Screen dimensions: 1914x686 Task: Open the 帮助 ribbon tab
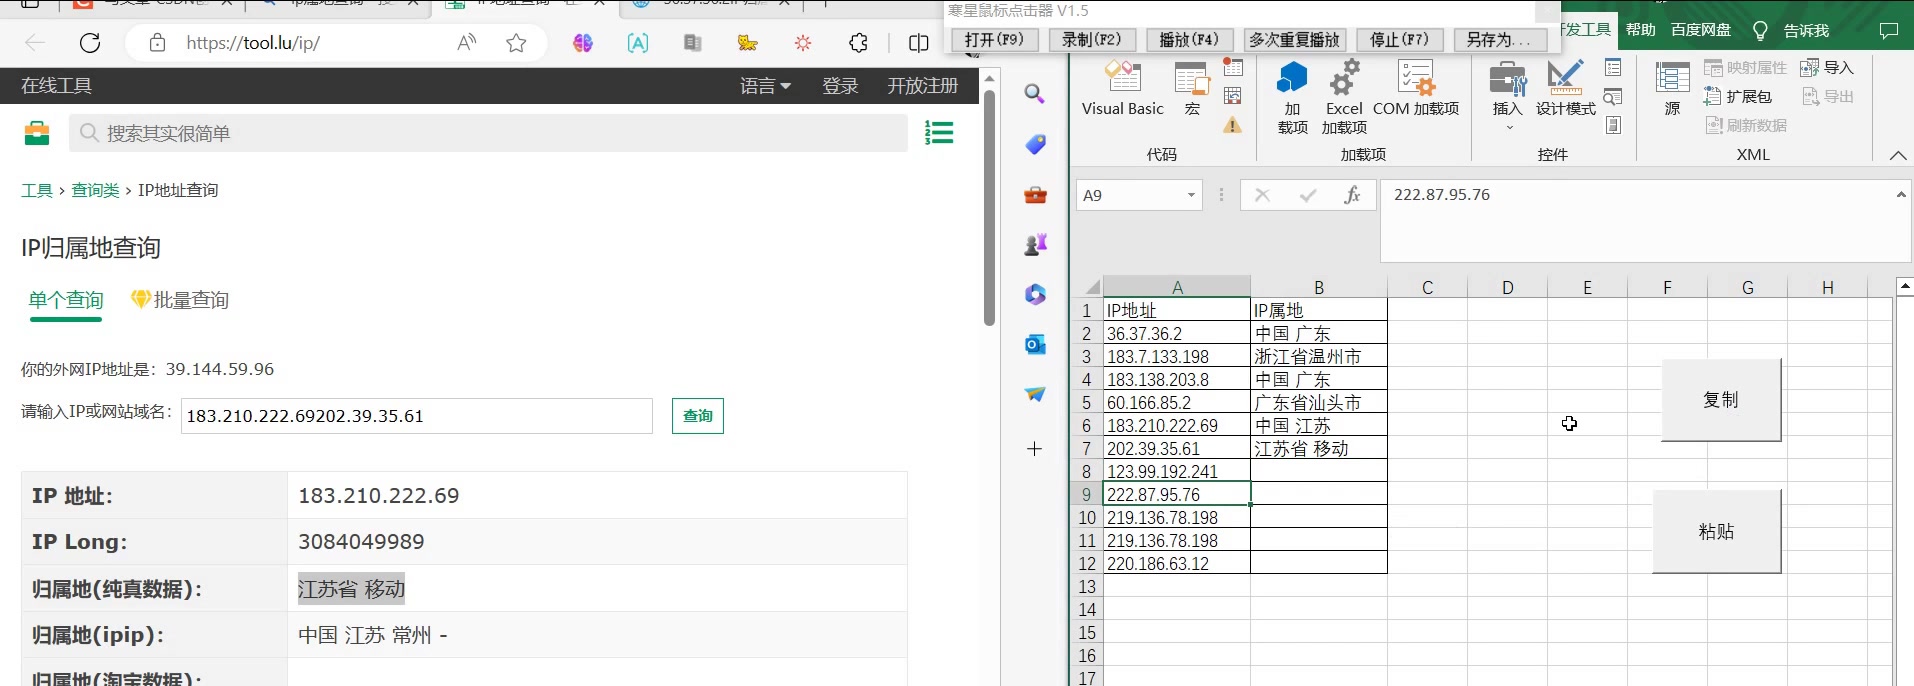(x=1640, y=30)
